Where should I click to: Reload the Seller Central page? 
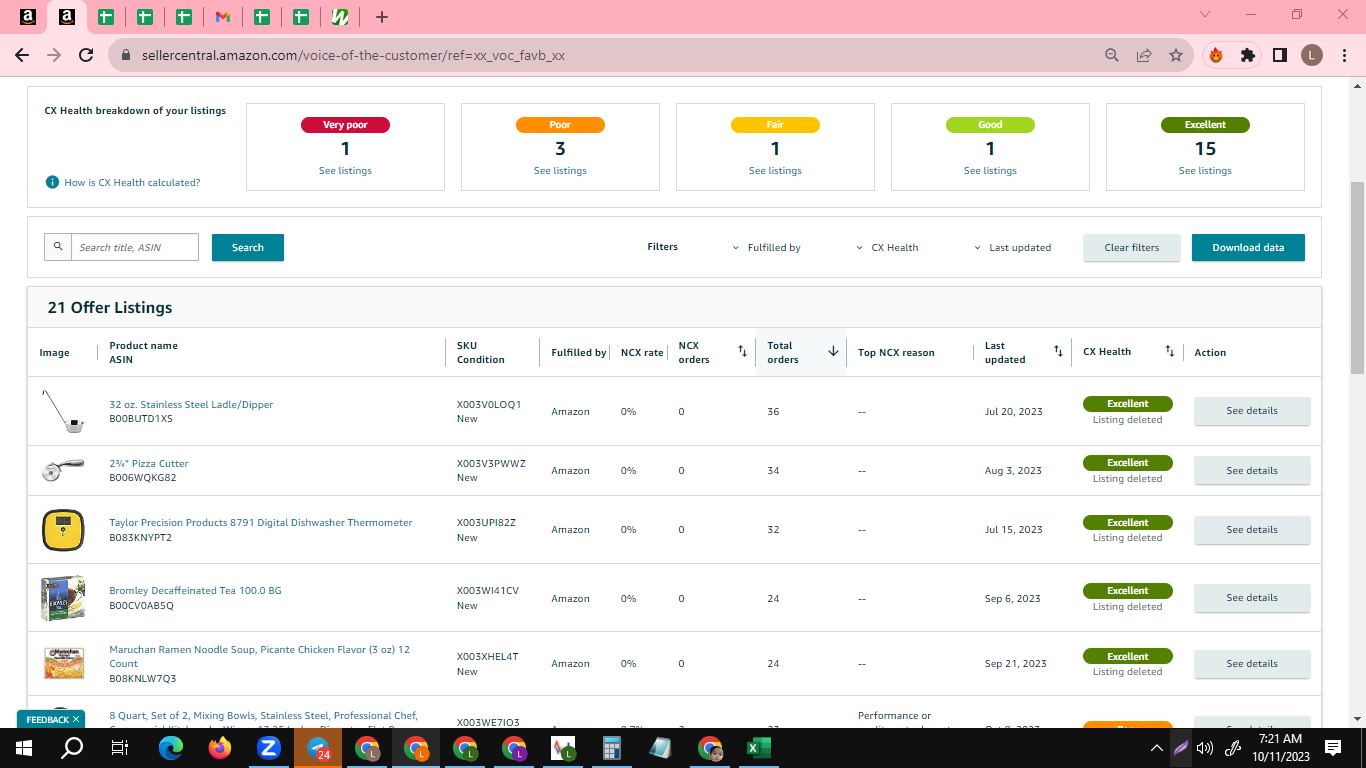point(87,55)
